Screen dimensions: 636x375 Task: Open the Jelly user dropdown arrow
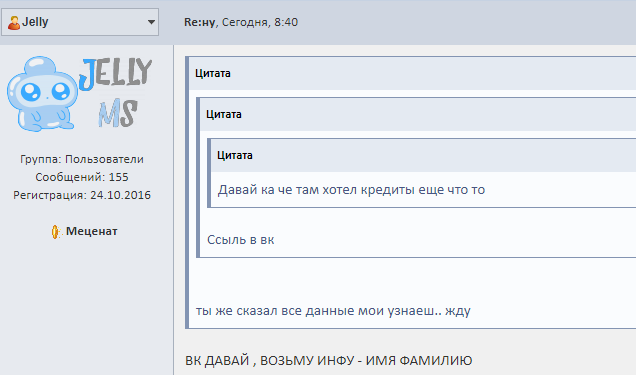tap(151, 22)
